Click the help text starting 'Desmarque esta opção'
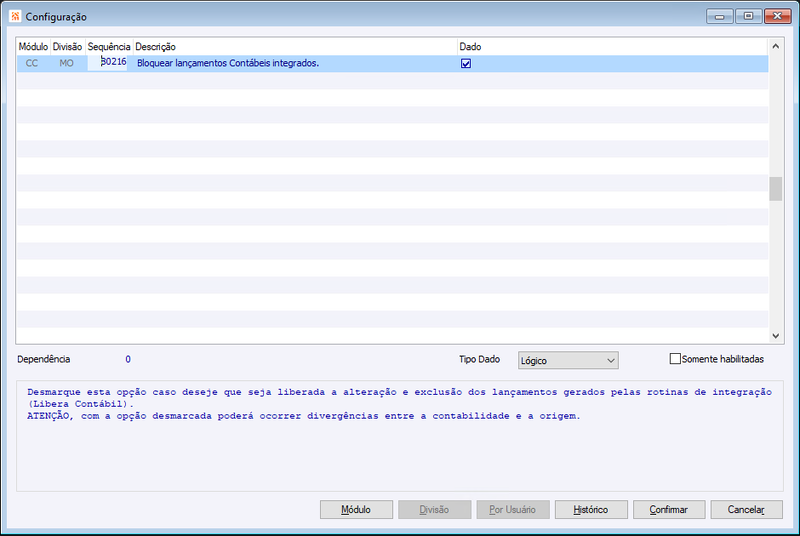 399,398
